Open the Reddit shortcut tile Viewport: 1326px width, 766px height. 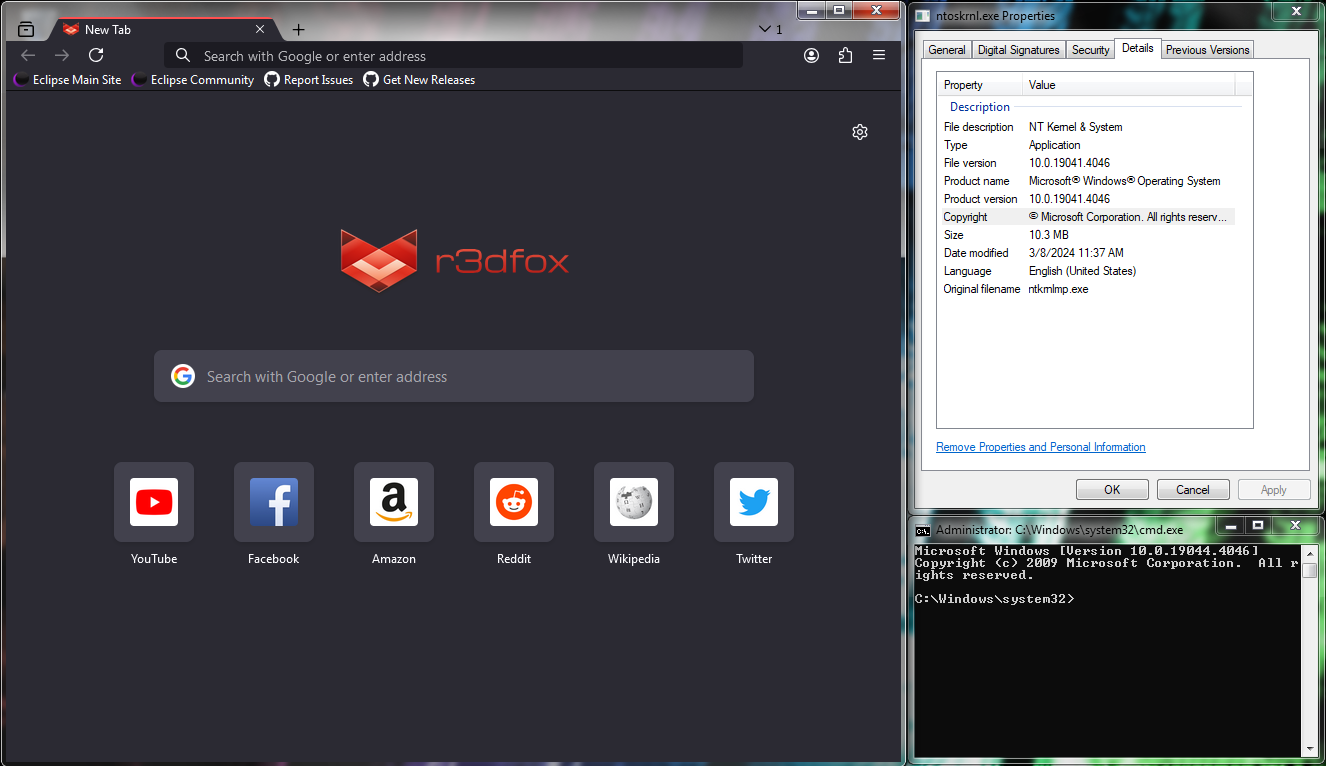tap(514, 502)
